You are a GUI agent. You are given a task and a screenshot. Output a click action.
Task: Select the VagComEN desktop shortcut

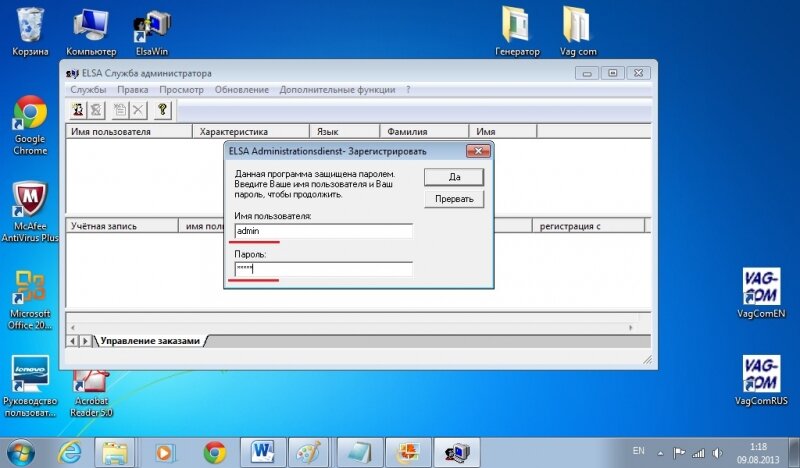[761, 293]
